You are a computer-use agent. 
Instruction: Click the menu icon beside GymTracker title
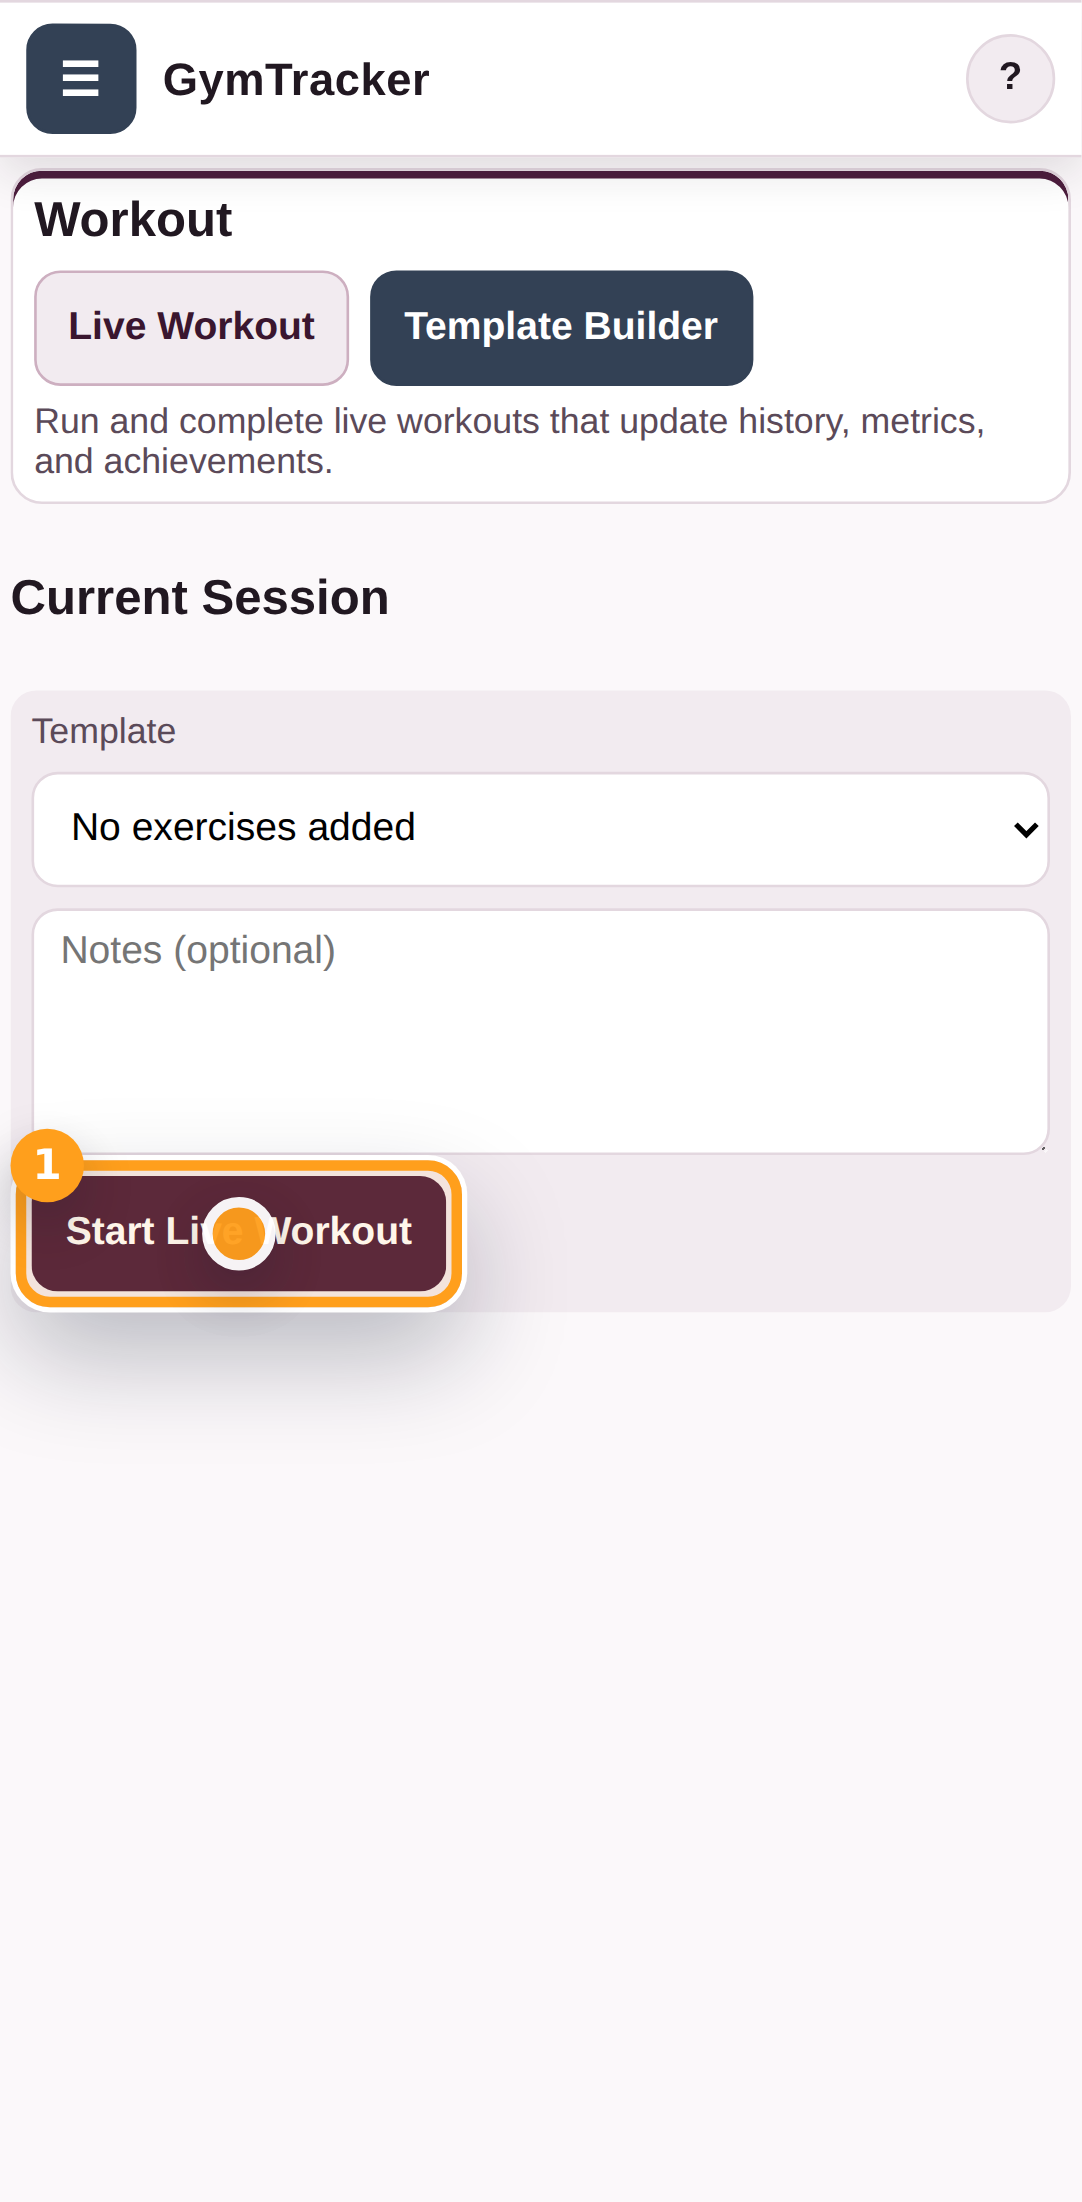(x=80, y=78)
